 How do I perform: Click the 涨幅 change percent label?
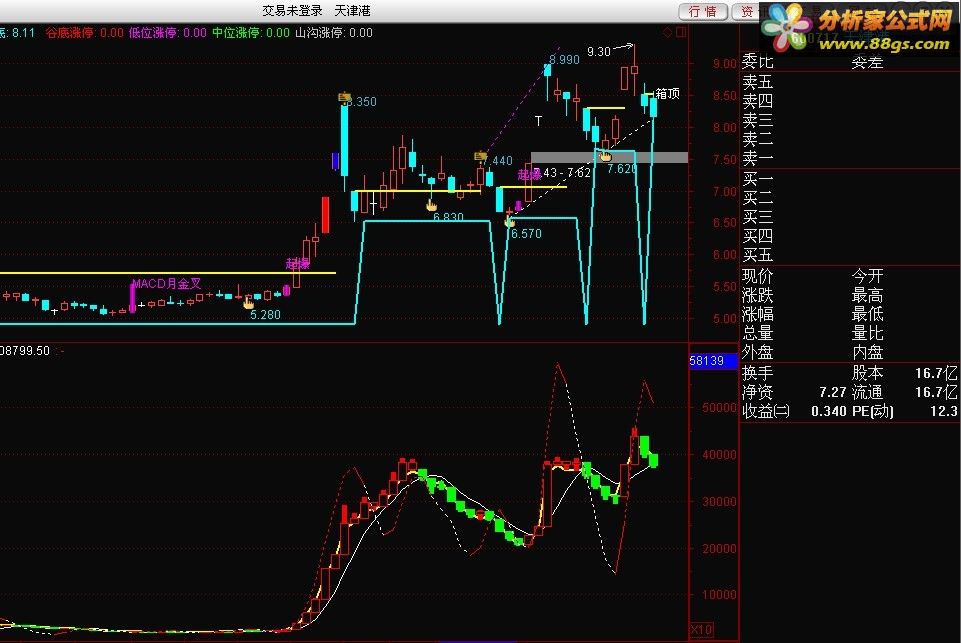click(758, 314)
